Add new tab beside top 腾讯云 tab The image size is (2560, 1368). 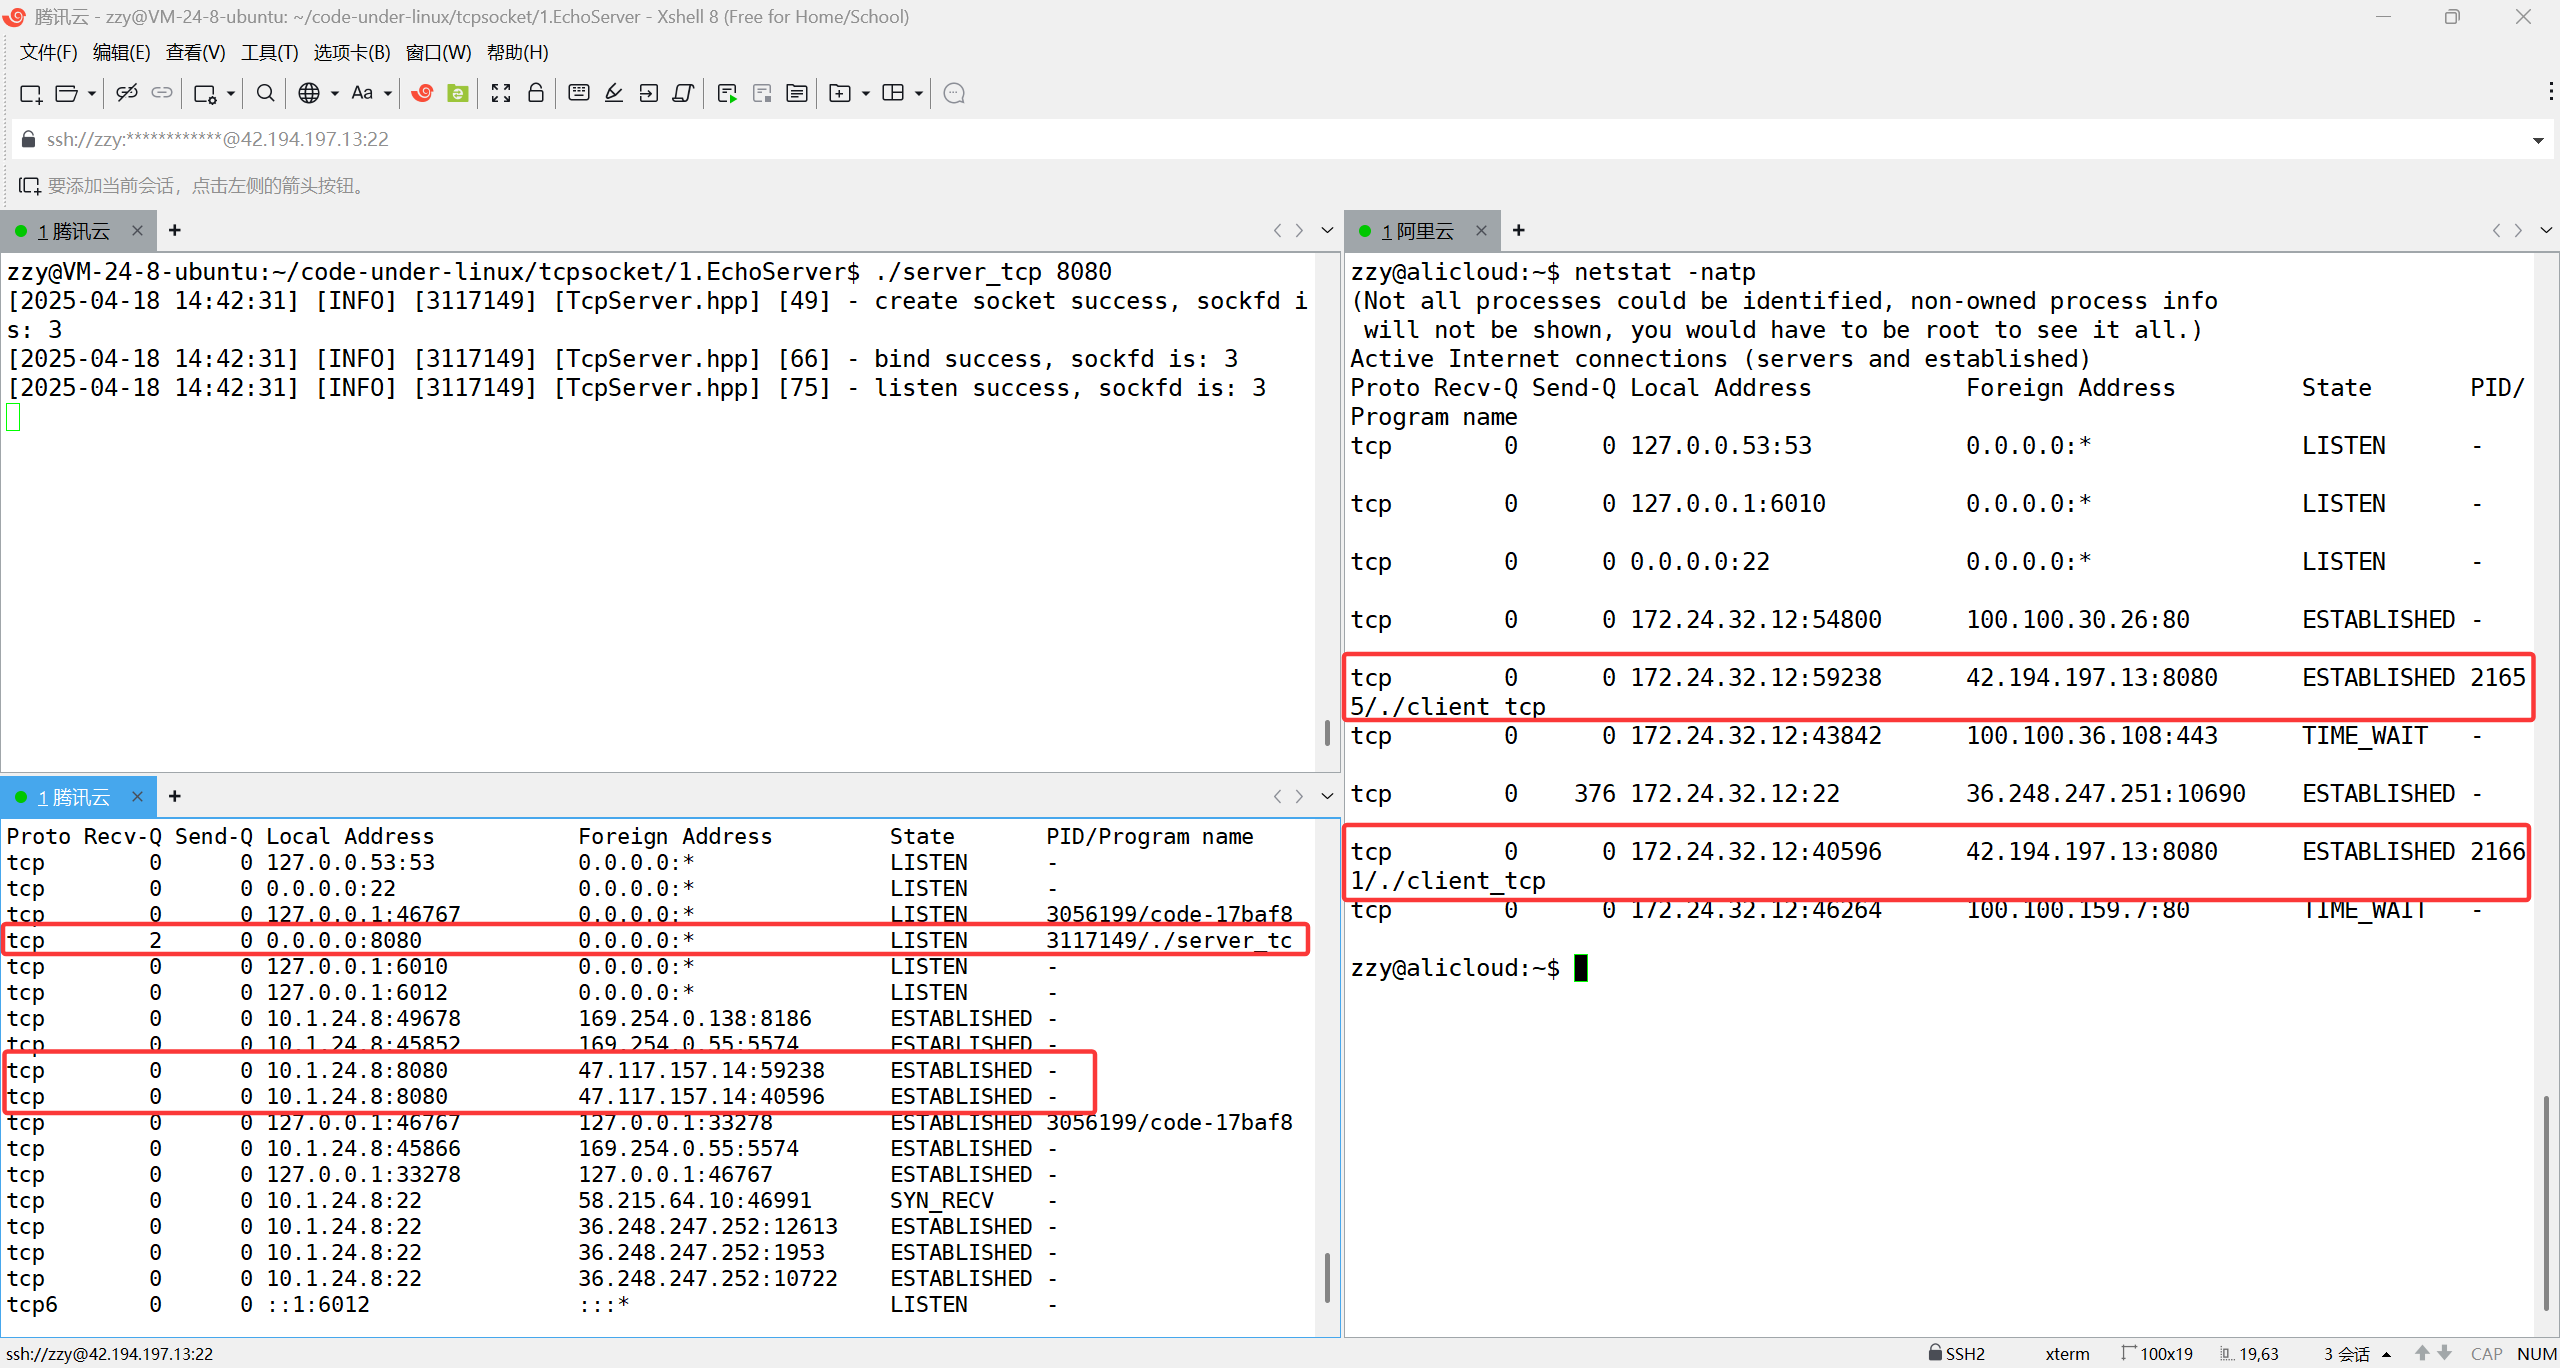pyautogui.click(x=175, y=231)
